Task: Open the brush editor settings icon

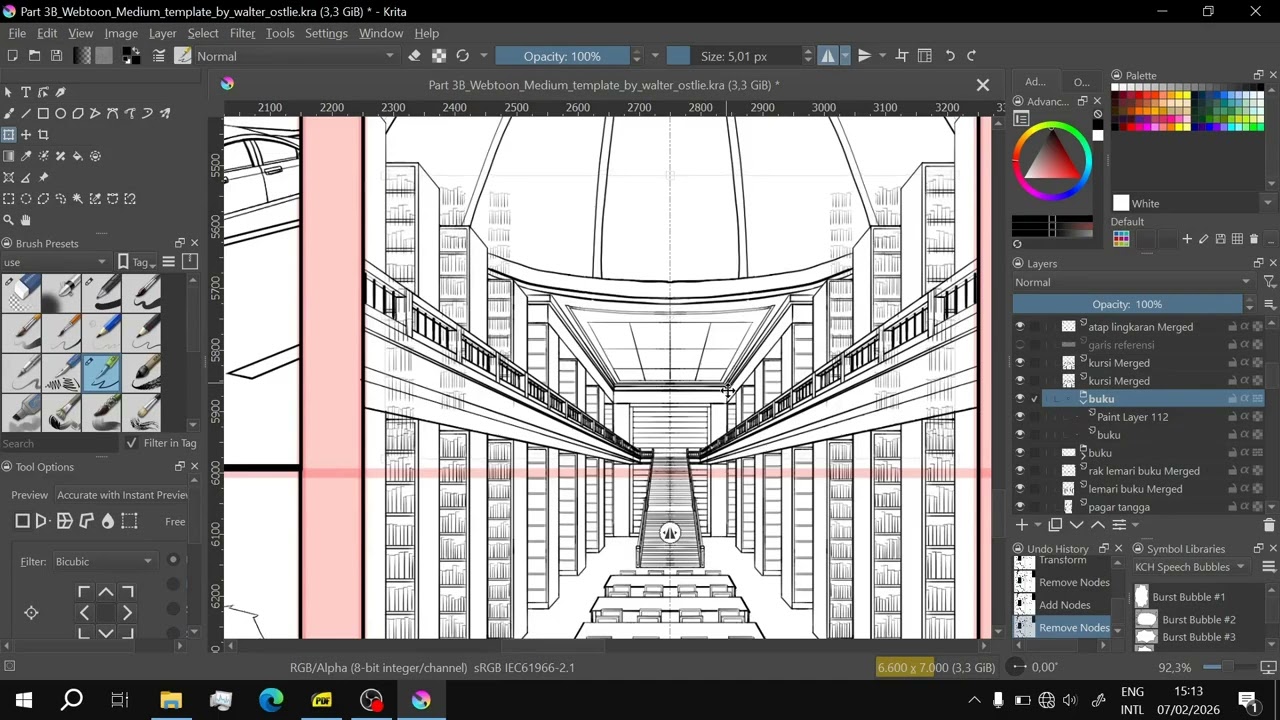Action: 159,56
